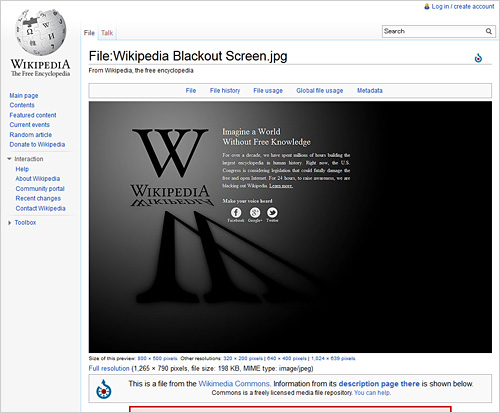
Task: Open Current events
Action: click(x=29, y=125)
